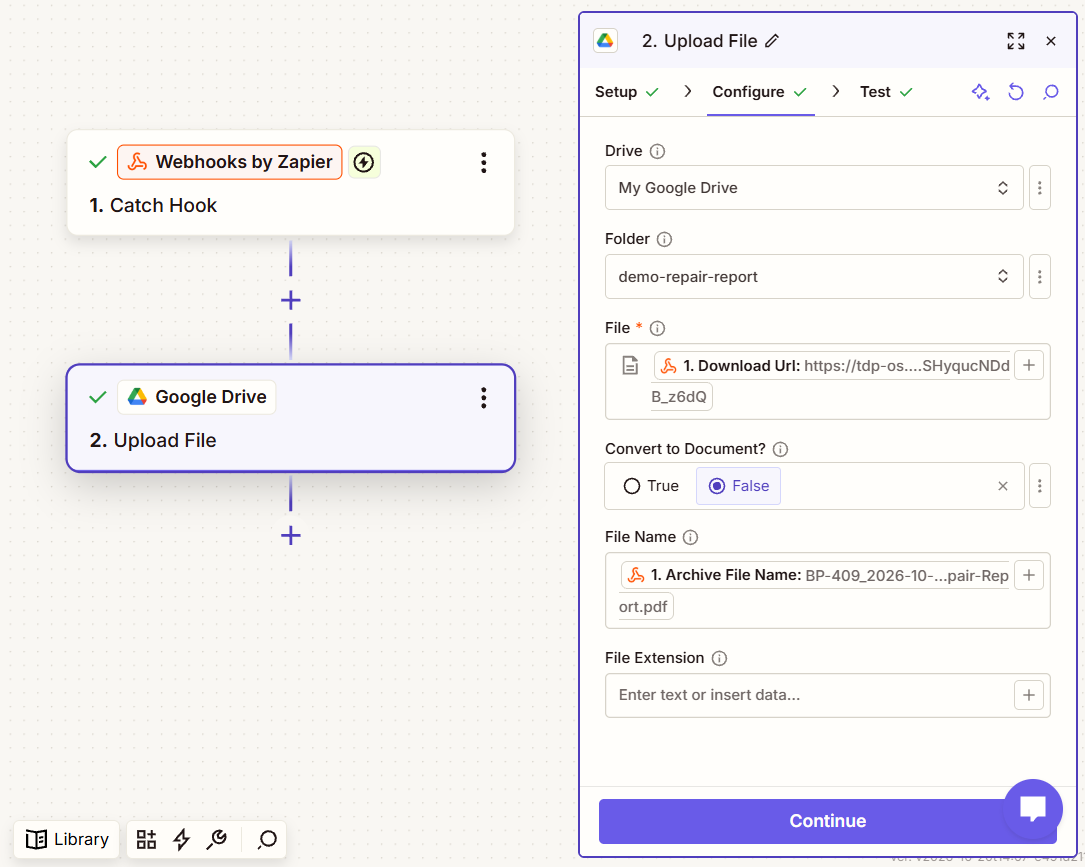Insert data into the File Name field

tap(1029, 575)
